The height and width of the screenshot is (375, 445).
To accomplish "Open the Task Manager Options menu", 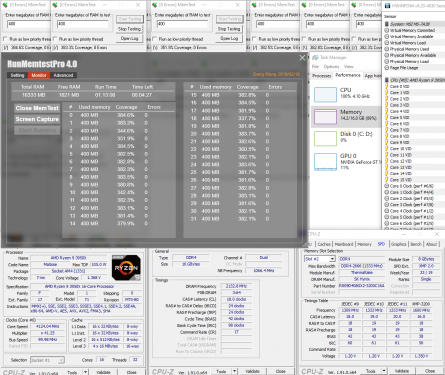I will 331,66.
